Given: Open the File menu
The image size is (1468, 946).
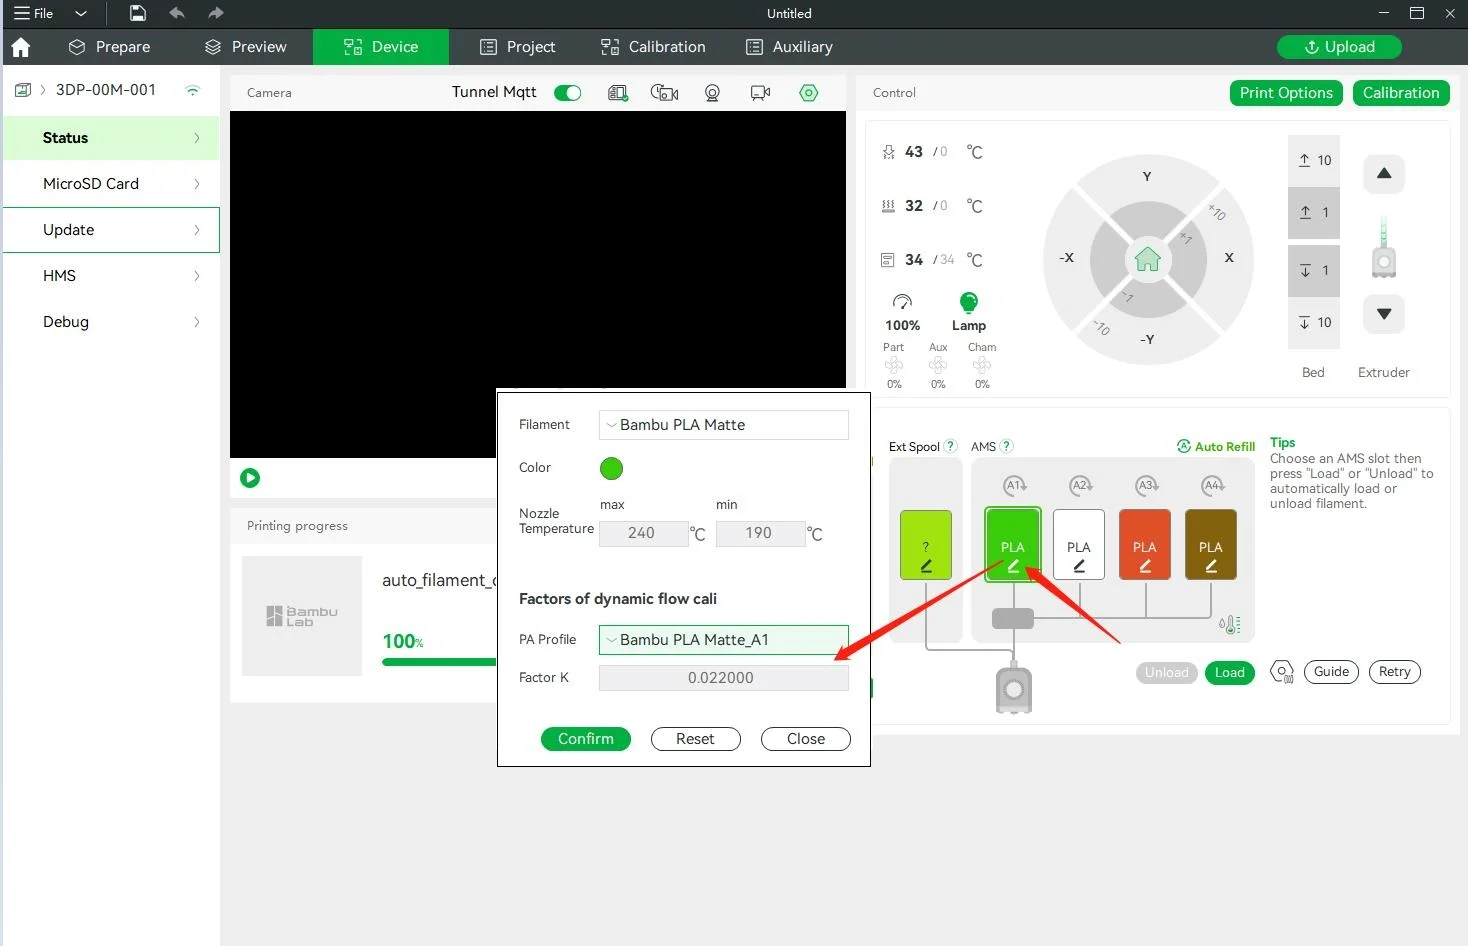Looking at the screenshot, I should pyautogui.click(x=33, y=13).
